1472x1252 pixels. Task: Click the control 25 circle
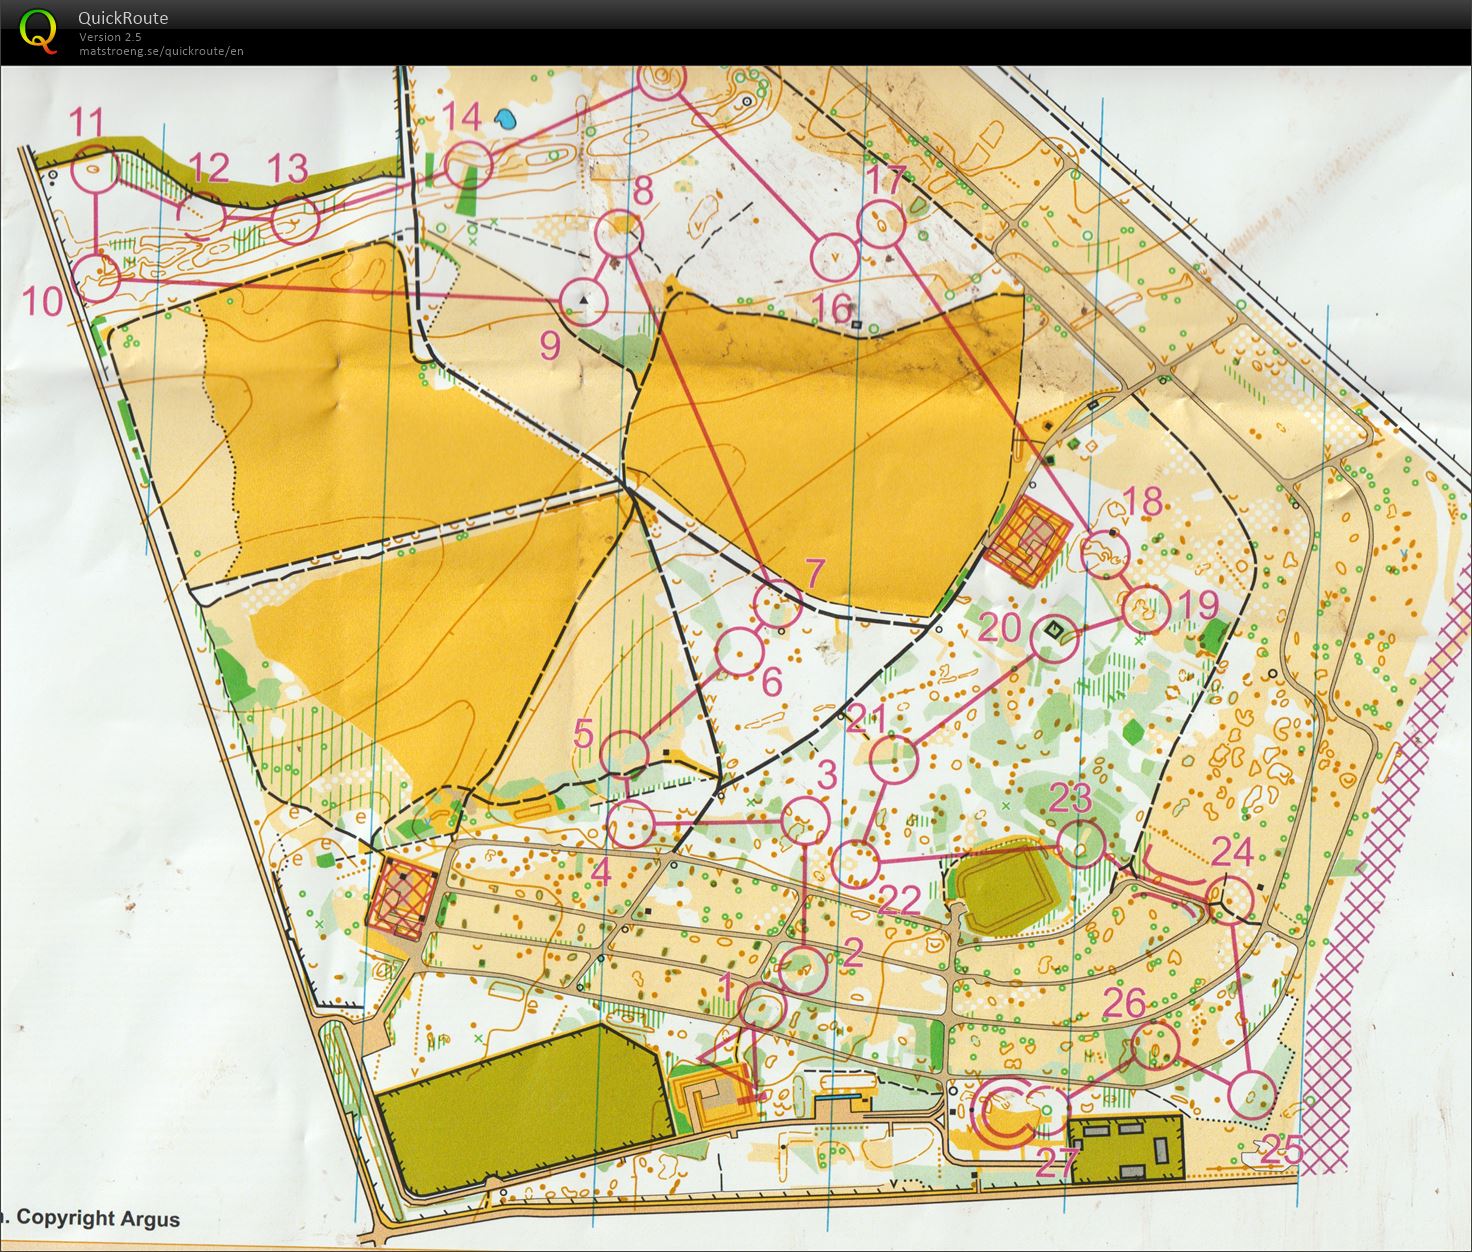[x=1252, y=1094]
